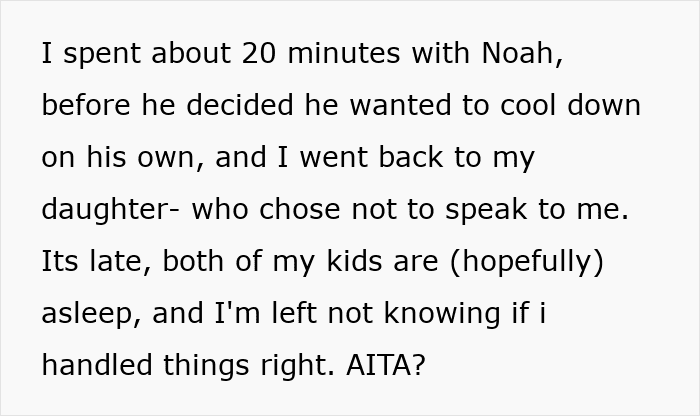
Task: Click the word "decided" in second line
Action: (240, 105)
